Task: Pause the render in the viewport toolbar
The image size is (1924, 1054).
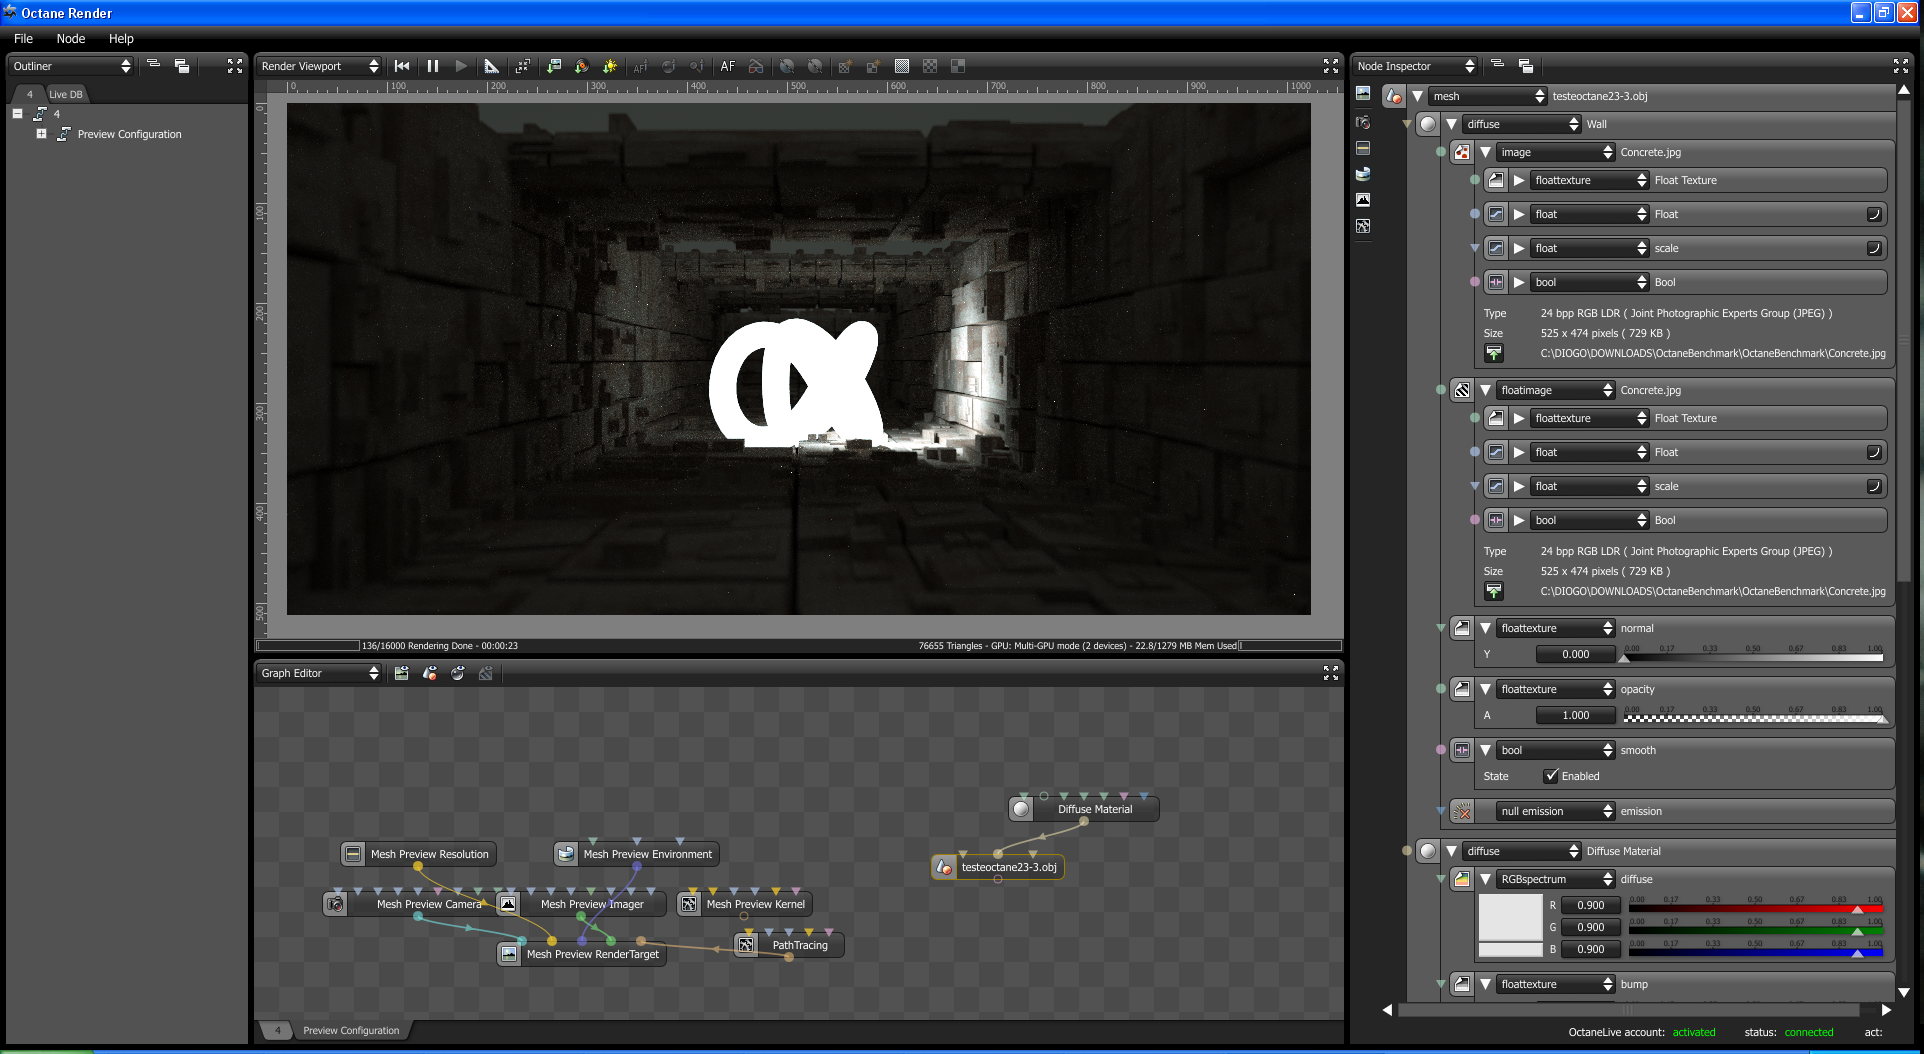Action: click(433, 66)
